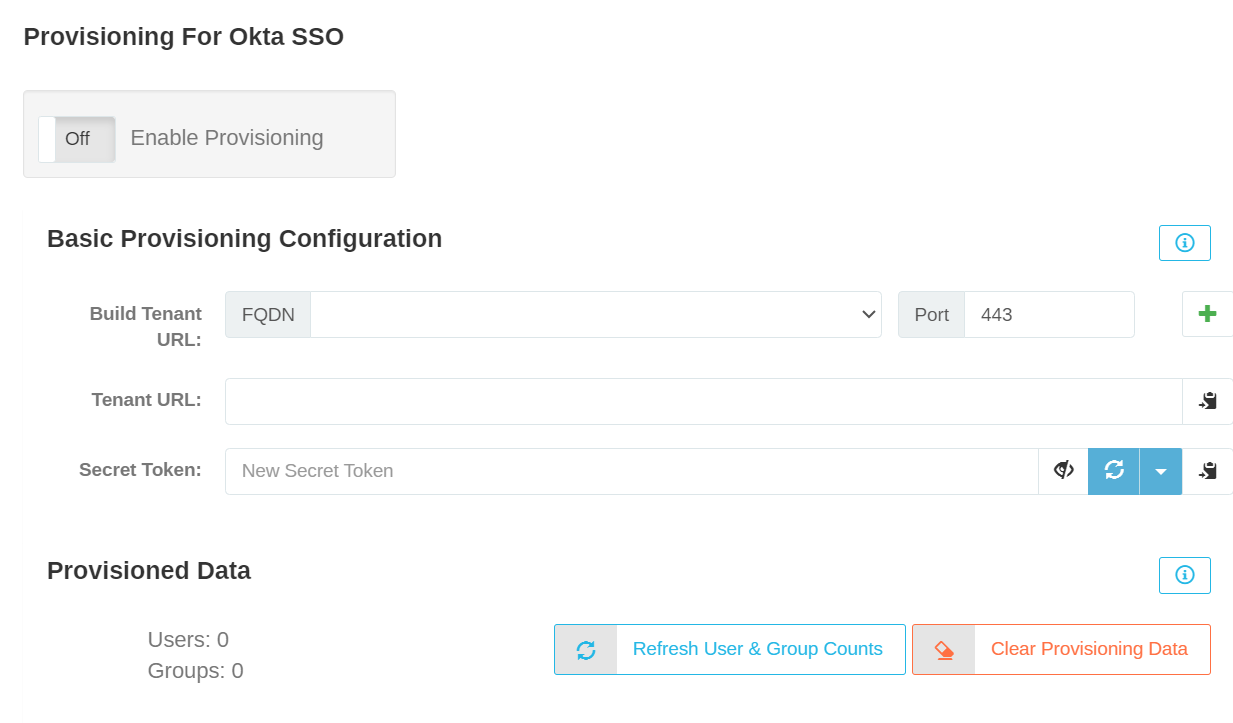Open the Basic Provisioning Configuration info icon
Screen dimensions: 1233x723
pyautogui.click(x=1185, y=243)
